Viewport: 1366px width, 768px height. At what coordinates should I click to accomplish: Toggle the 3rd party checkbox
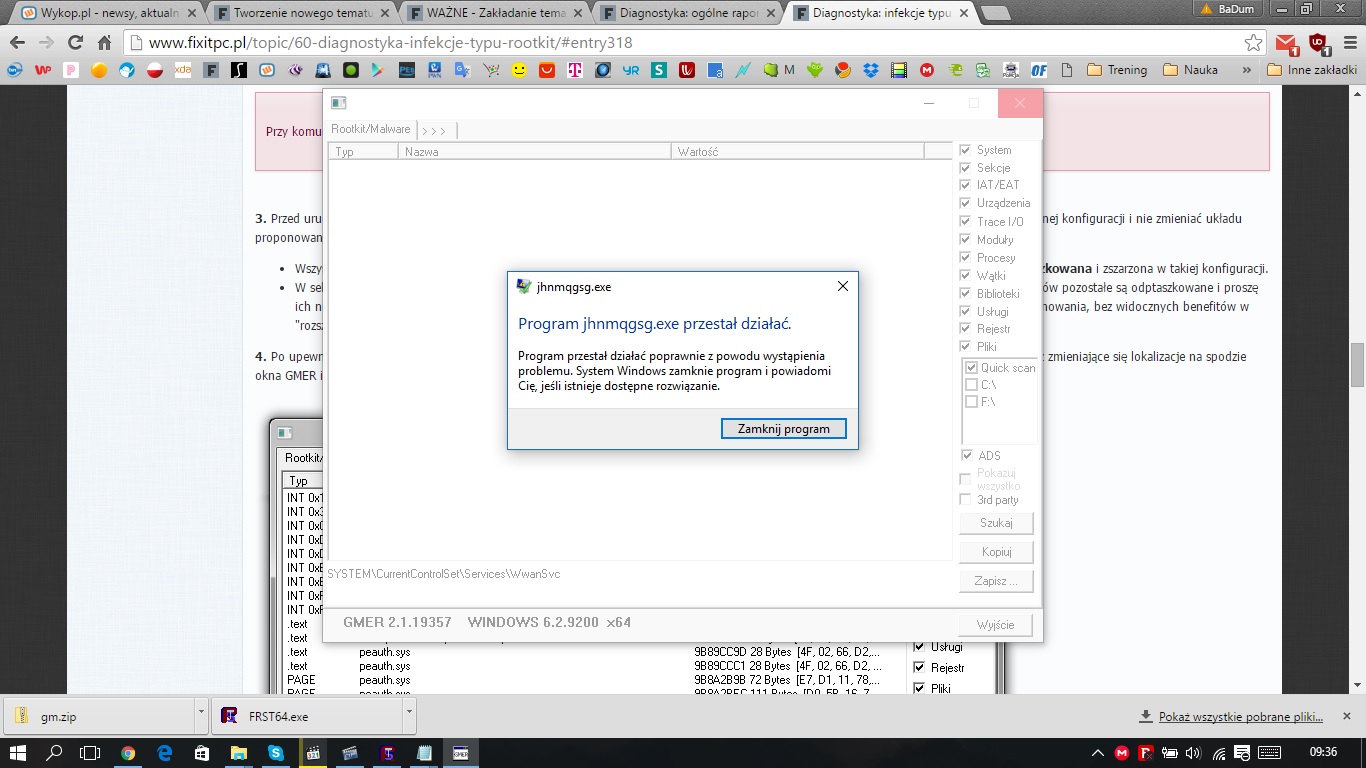pyautogui.click(x=965, y=499)
